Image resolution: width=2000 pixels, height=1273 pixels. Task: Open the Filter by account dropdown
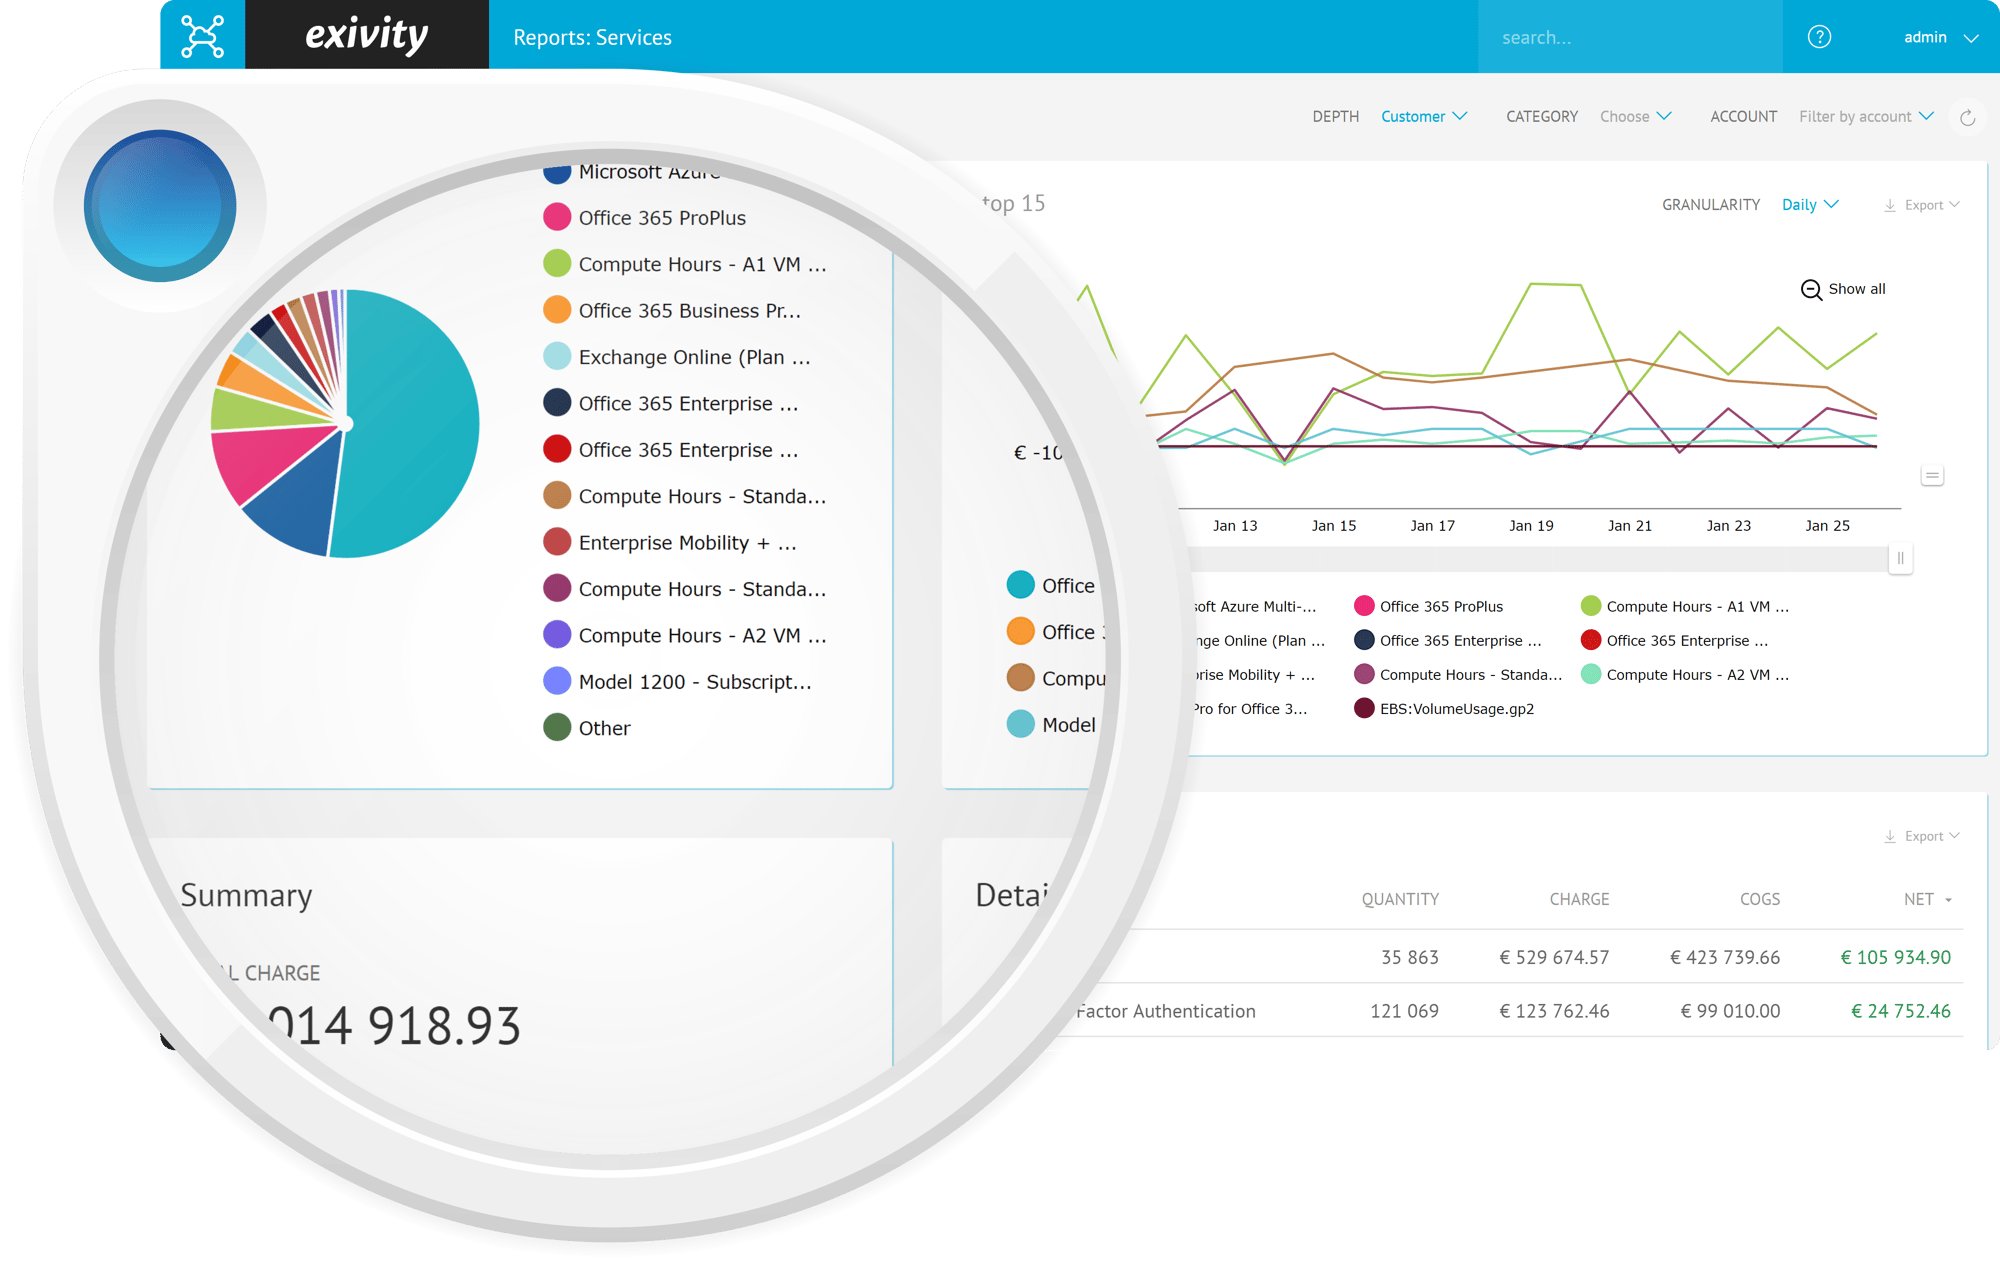(x=1866, y=117)
